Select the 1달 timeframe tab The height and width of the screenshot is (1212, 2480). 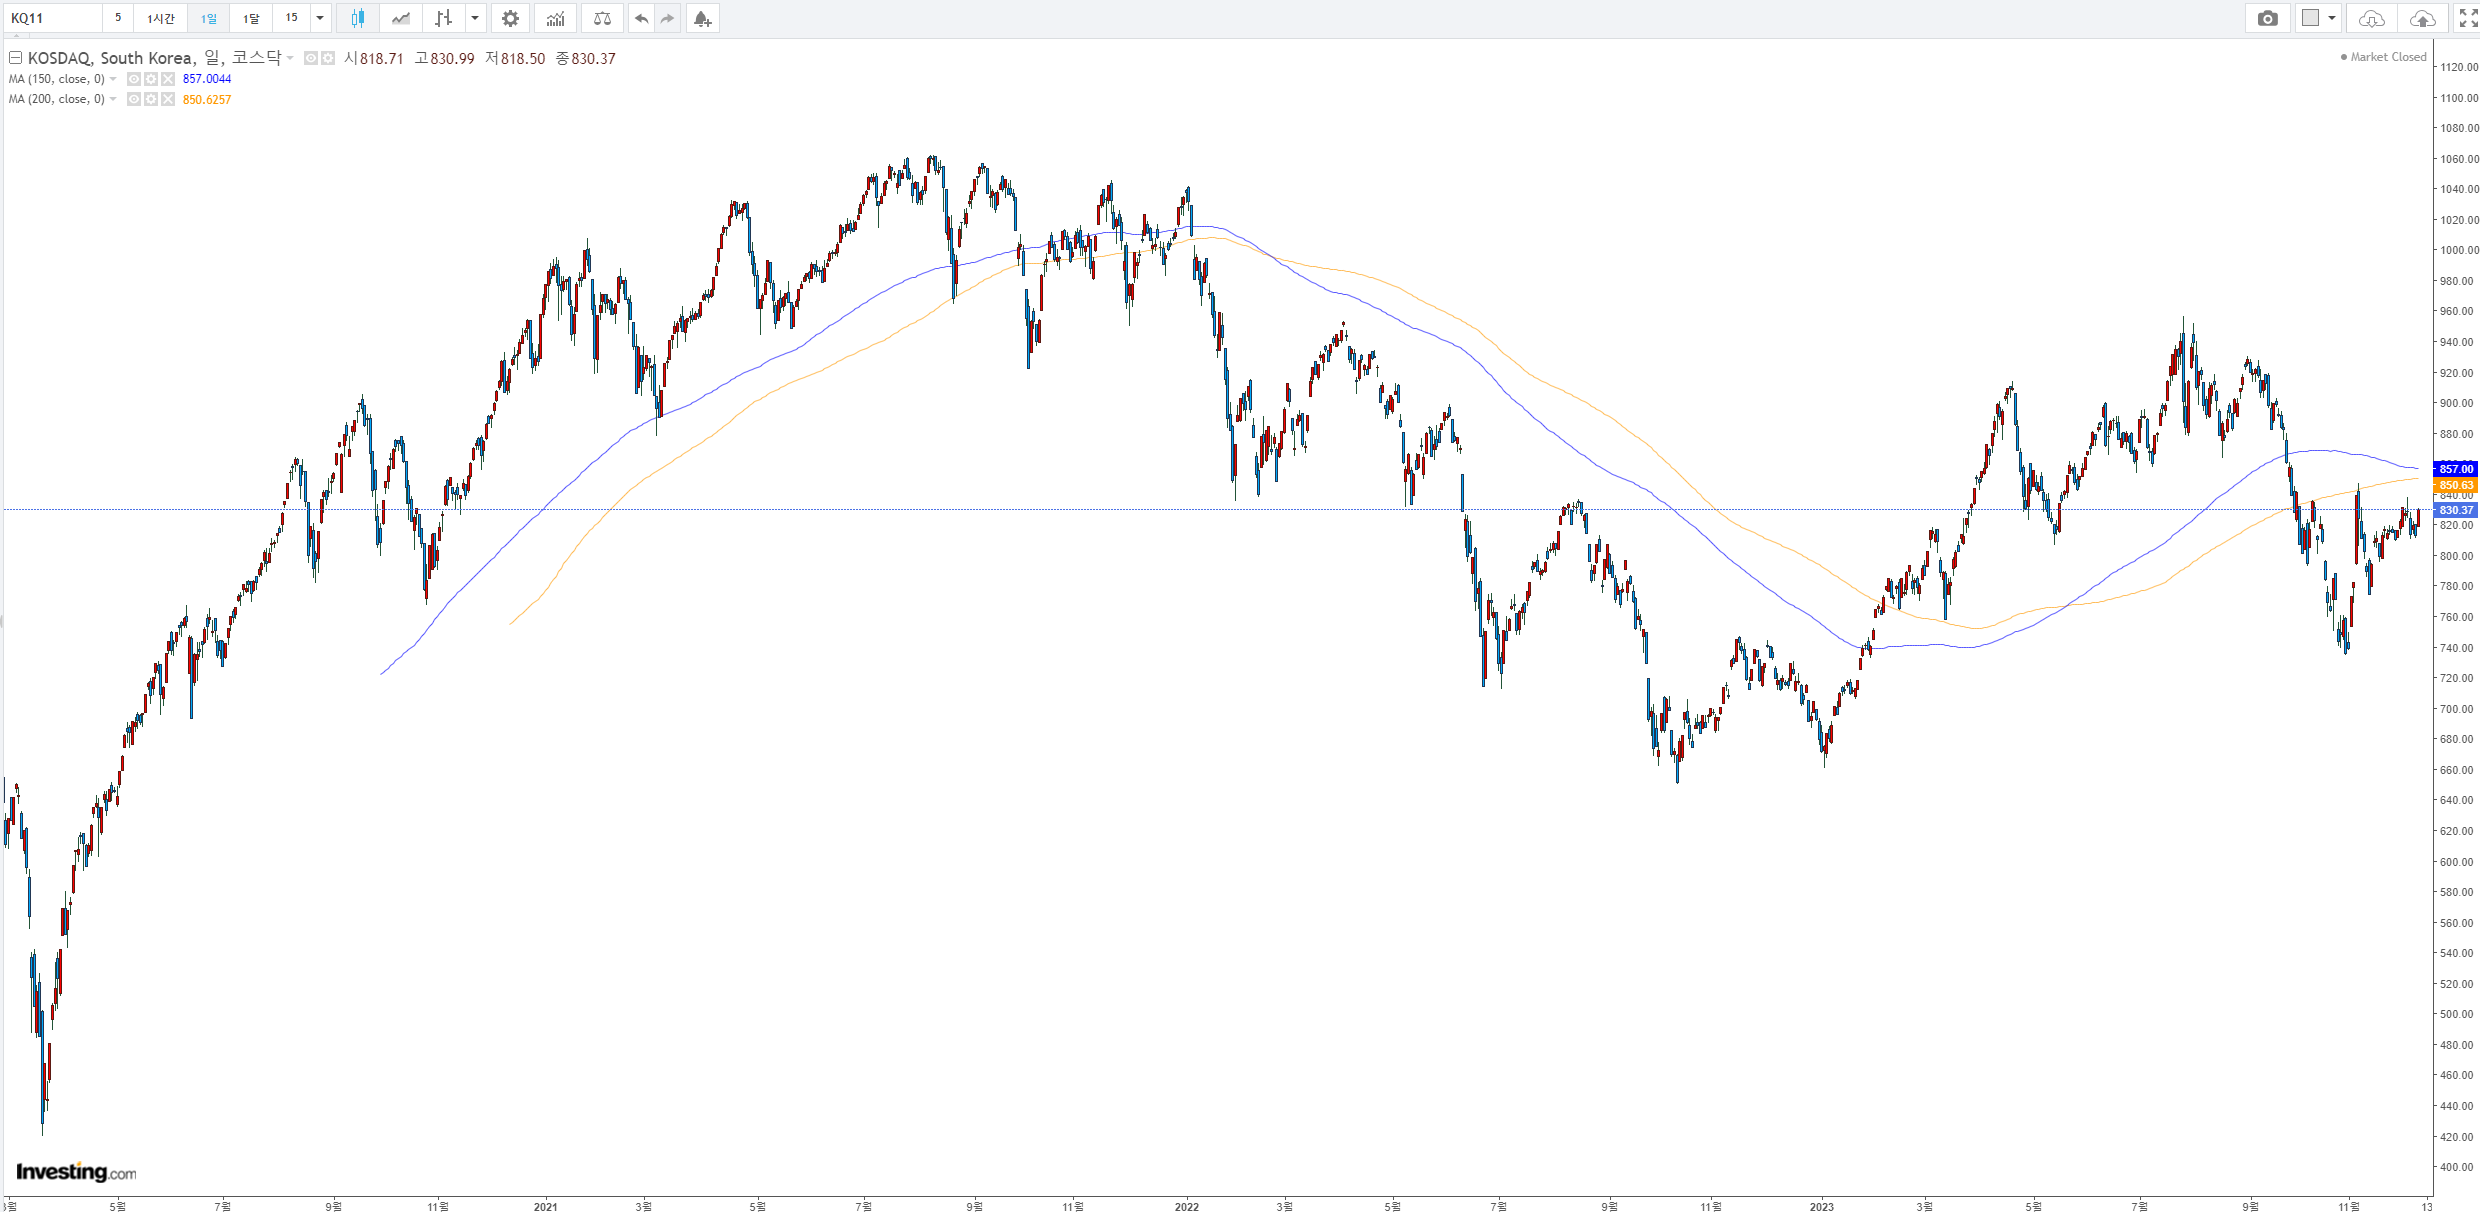(251, 18)
